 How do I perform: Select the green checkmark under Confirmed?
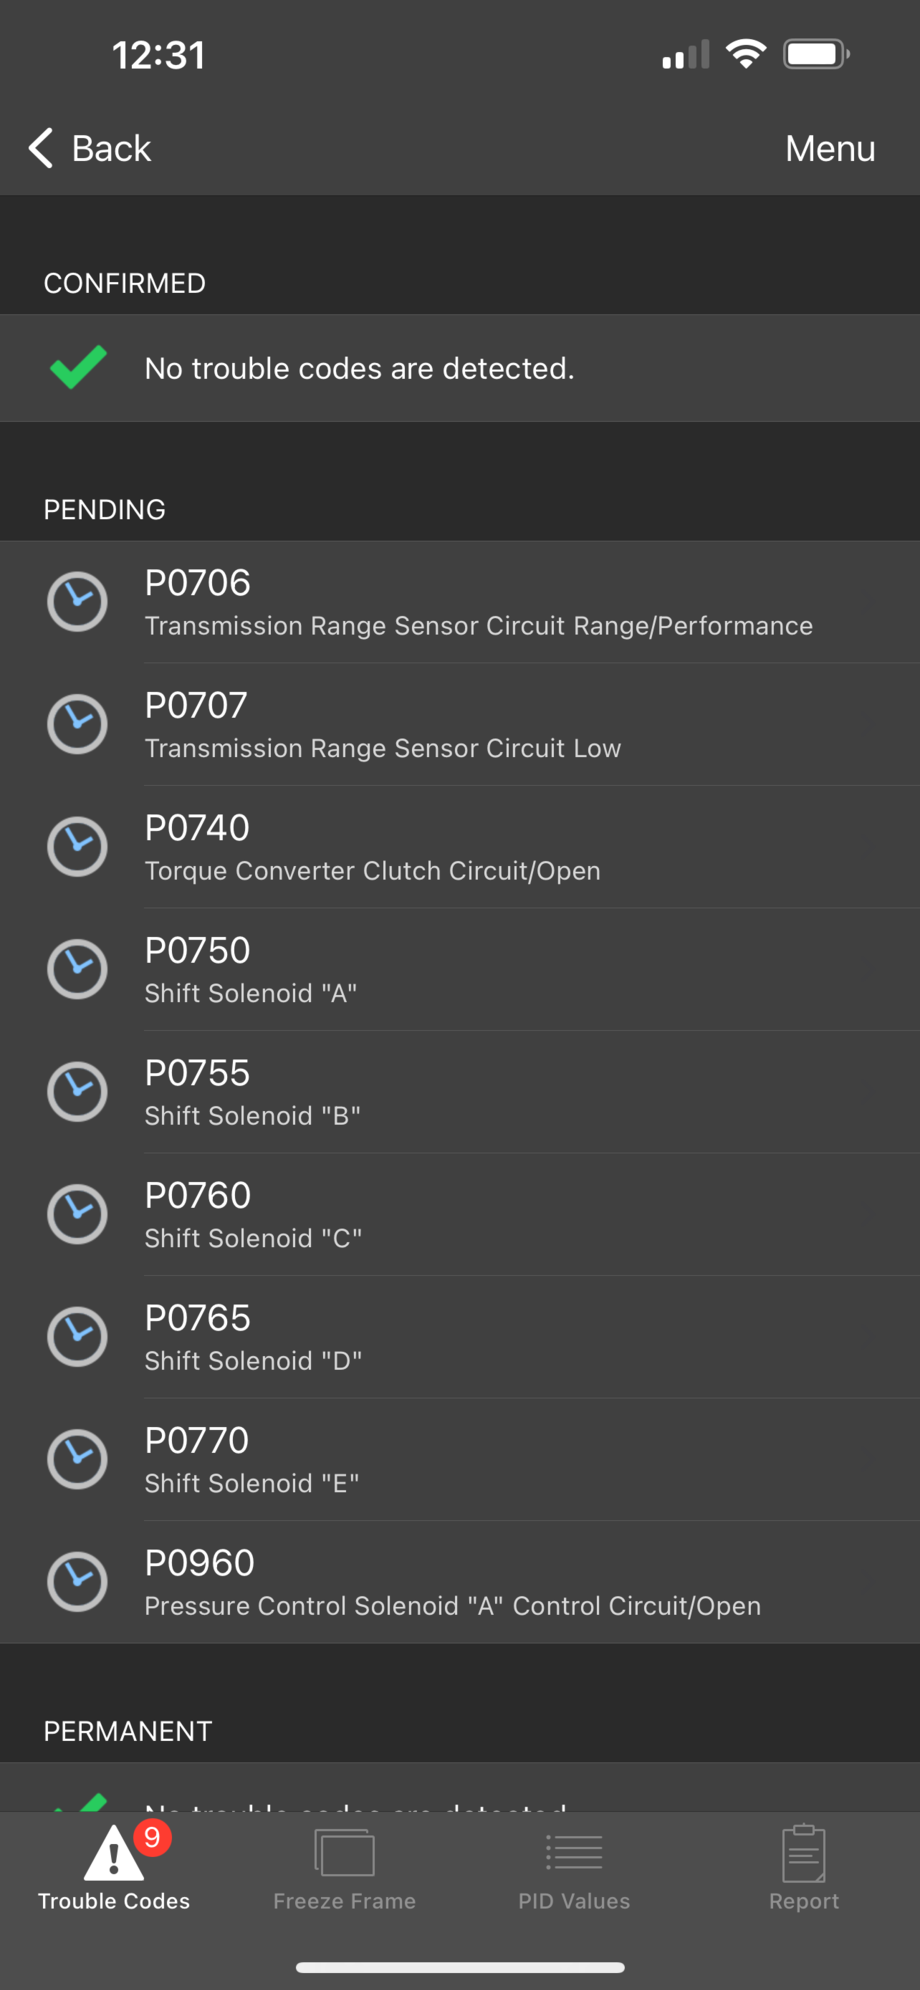(x=78, y=367)
